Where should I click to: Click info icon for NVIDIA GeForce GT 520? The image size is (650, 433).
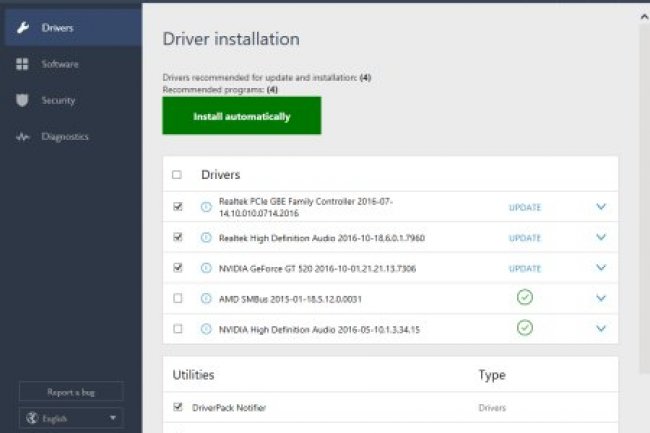tap(206, 268)
